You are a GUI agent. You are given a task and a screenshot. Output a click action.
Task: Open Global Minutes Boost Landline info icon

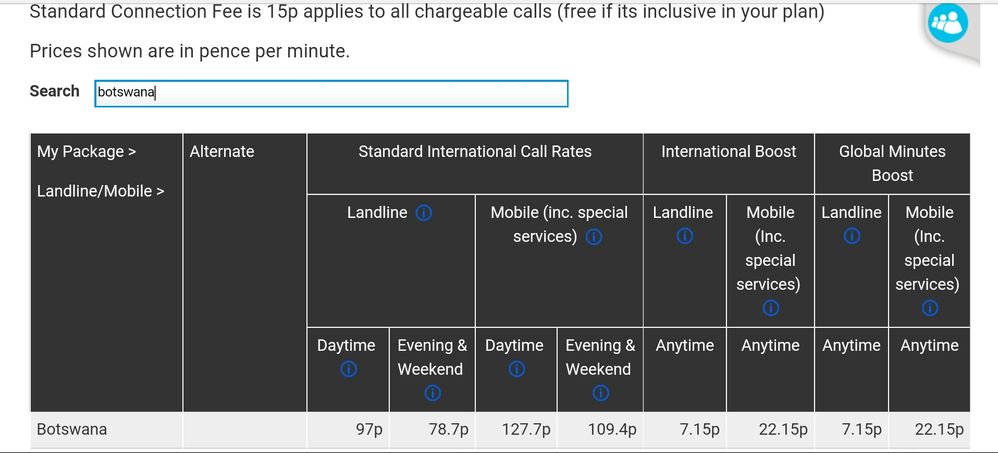(x=852, y=237)
